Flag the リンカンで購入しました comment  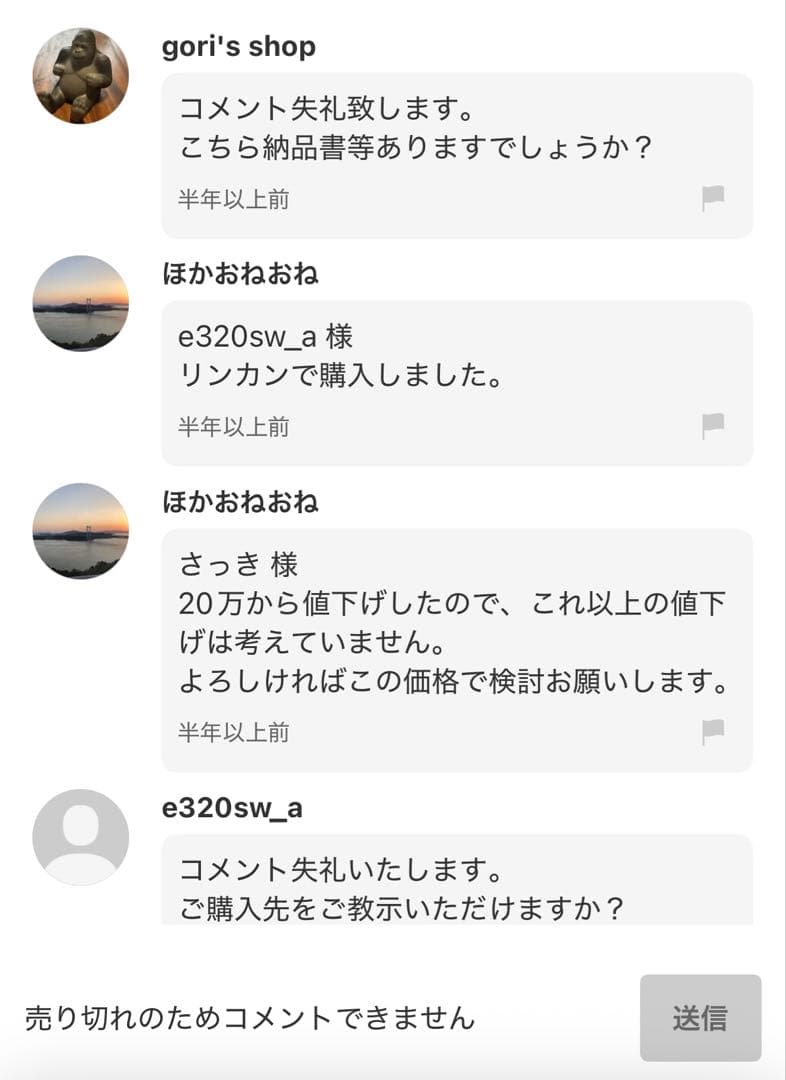pyautogui.click(x=713, y=426)
